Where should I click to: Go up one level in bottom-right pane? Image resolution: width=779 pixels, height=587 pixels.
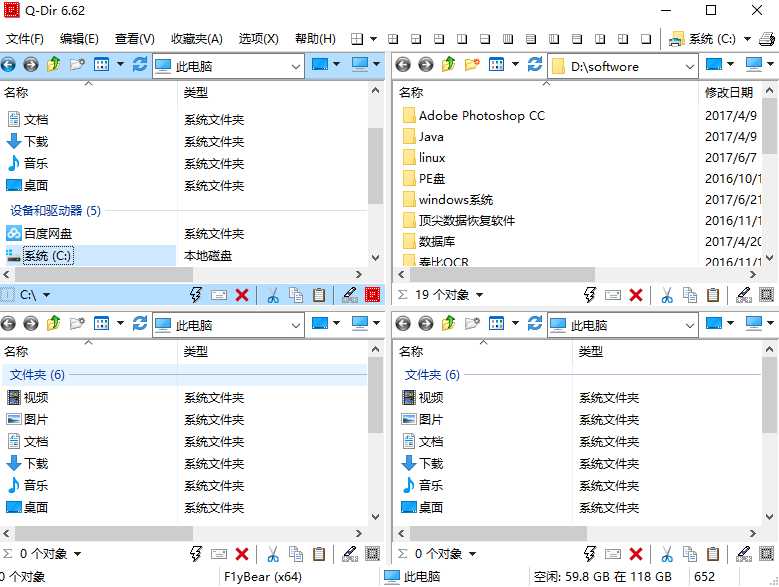pos(449,324)
